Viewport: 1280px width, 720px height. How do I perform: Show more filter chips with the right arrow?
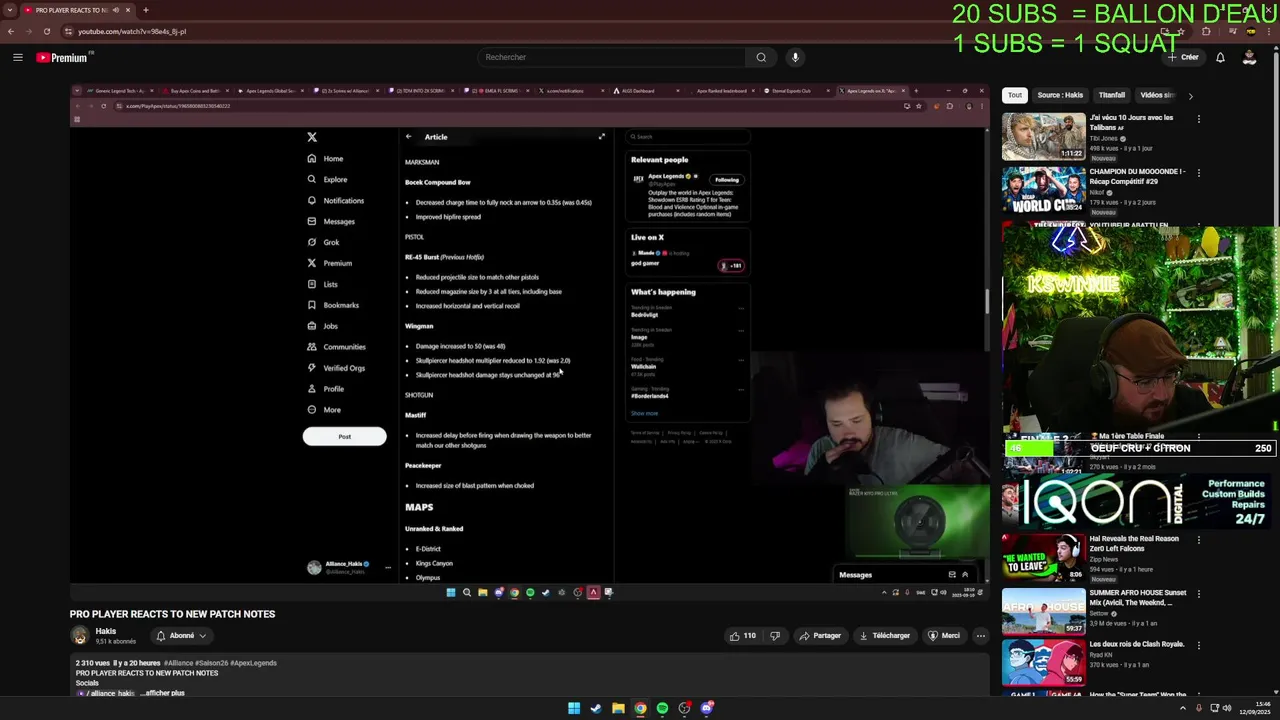click(x=1190, y=96)
